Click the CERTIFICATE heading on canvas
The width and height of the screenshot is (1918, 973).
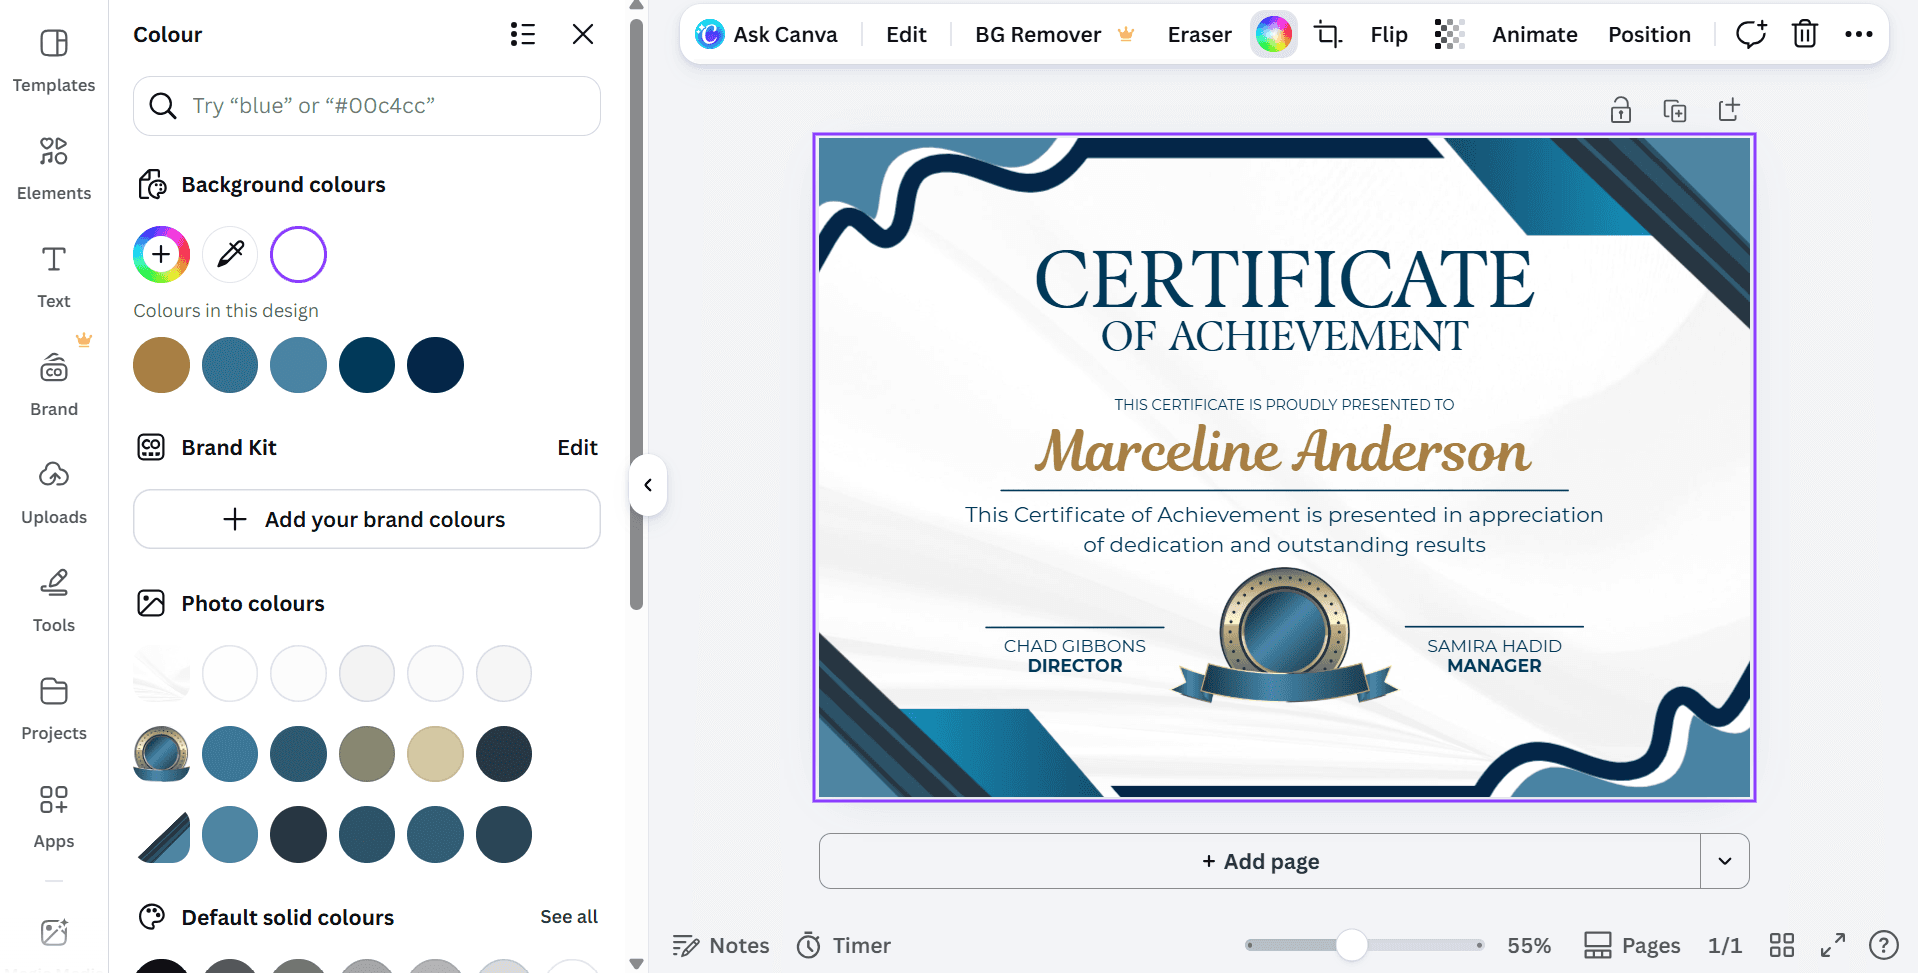pyautogui.click(x=1284, y=279)
